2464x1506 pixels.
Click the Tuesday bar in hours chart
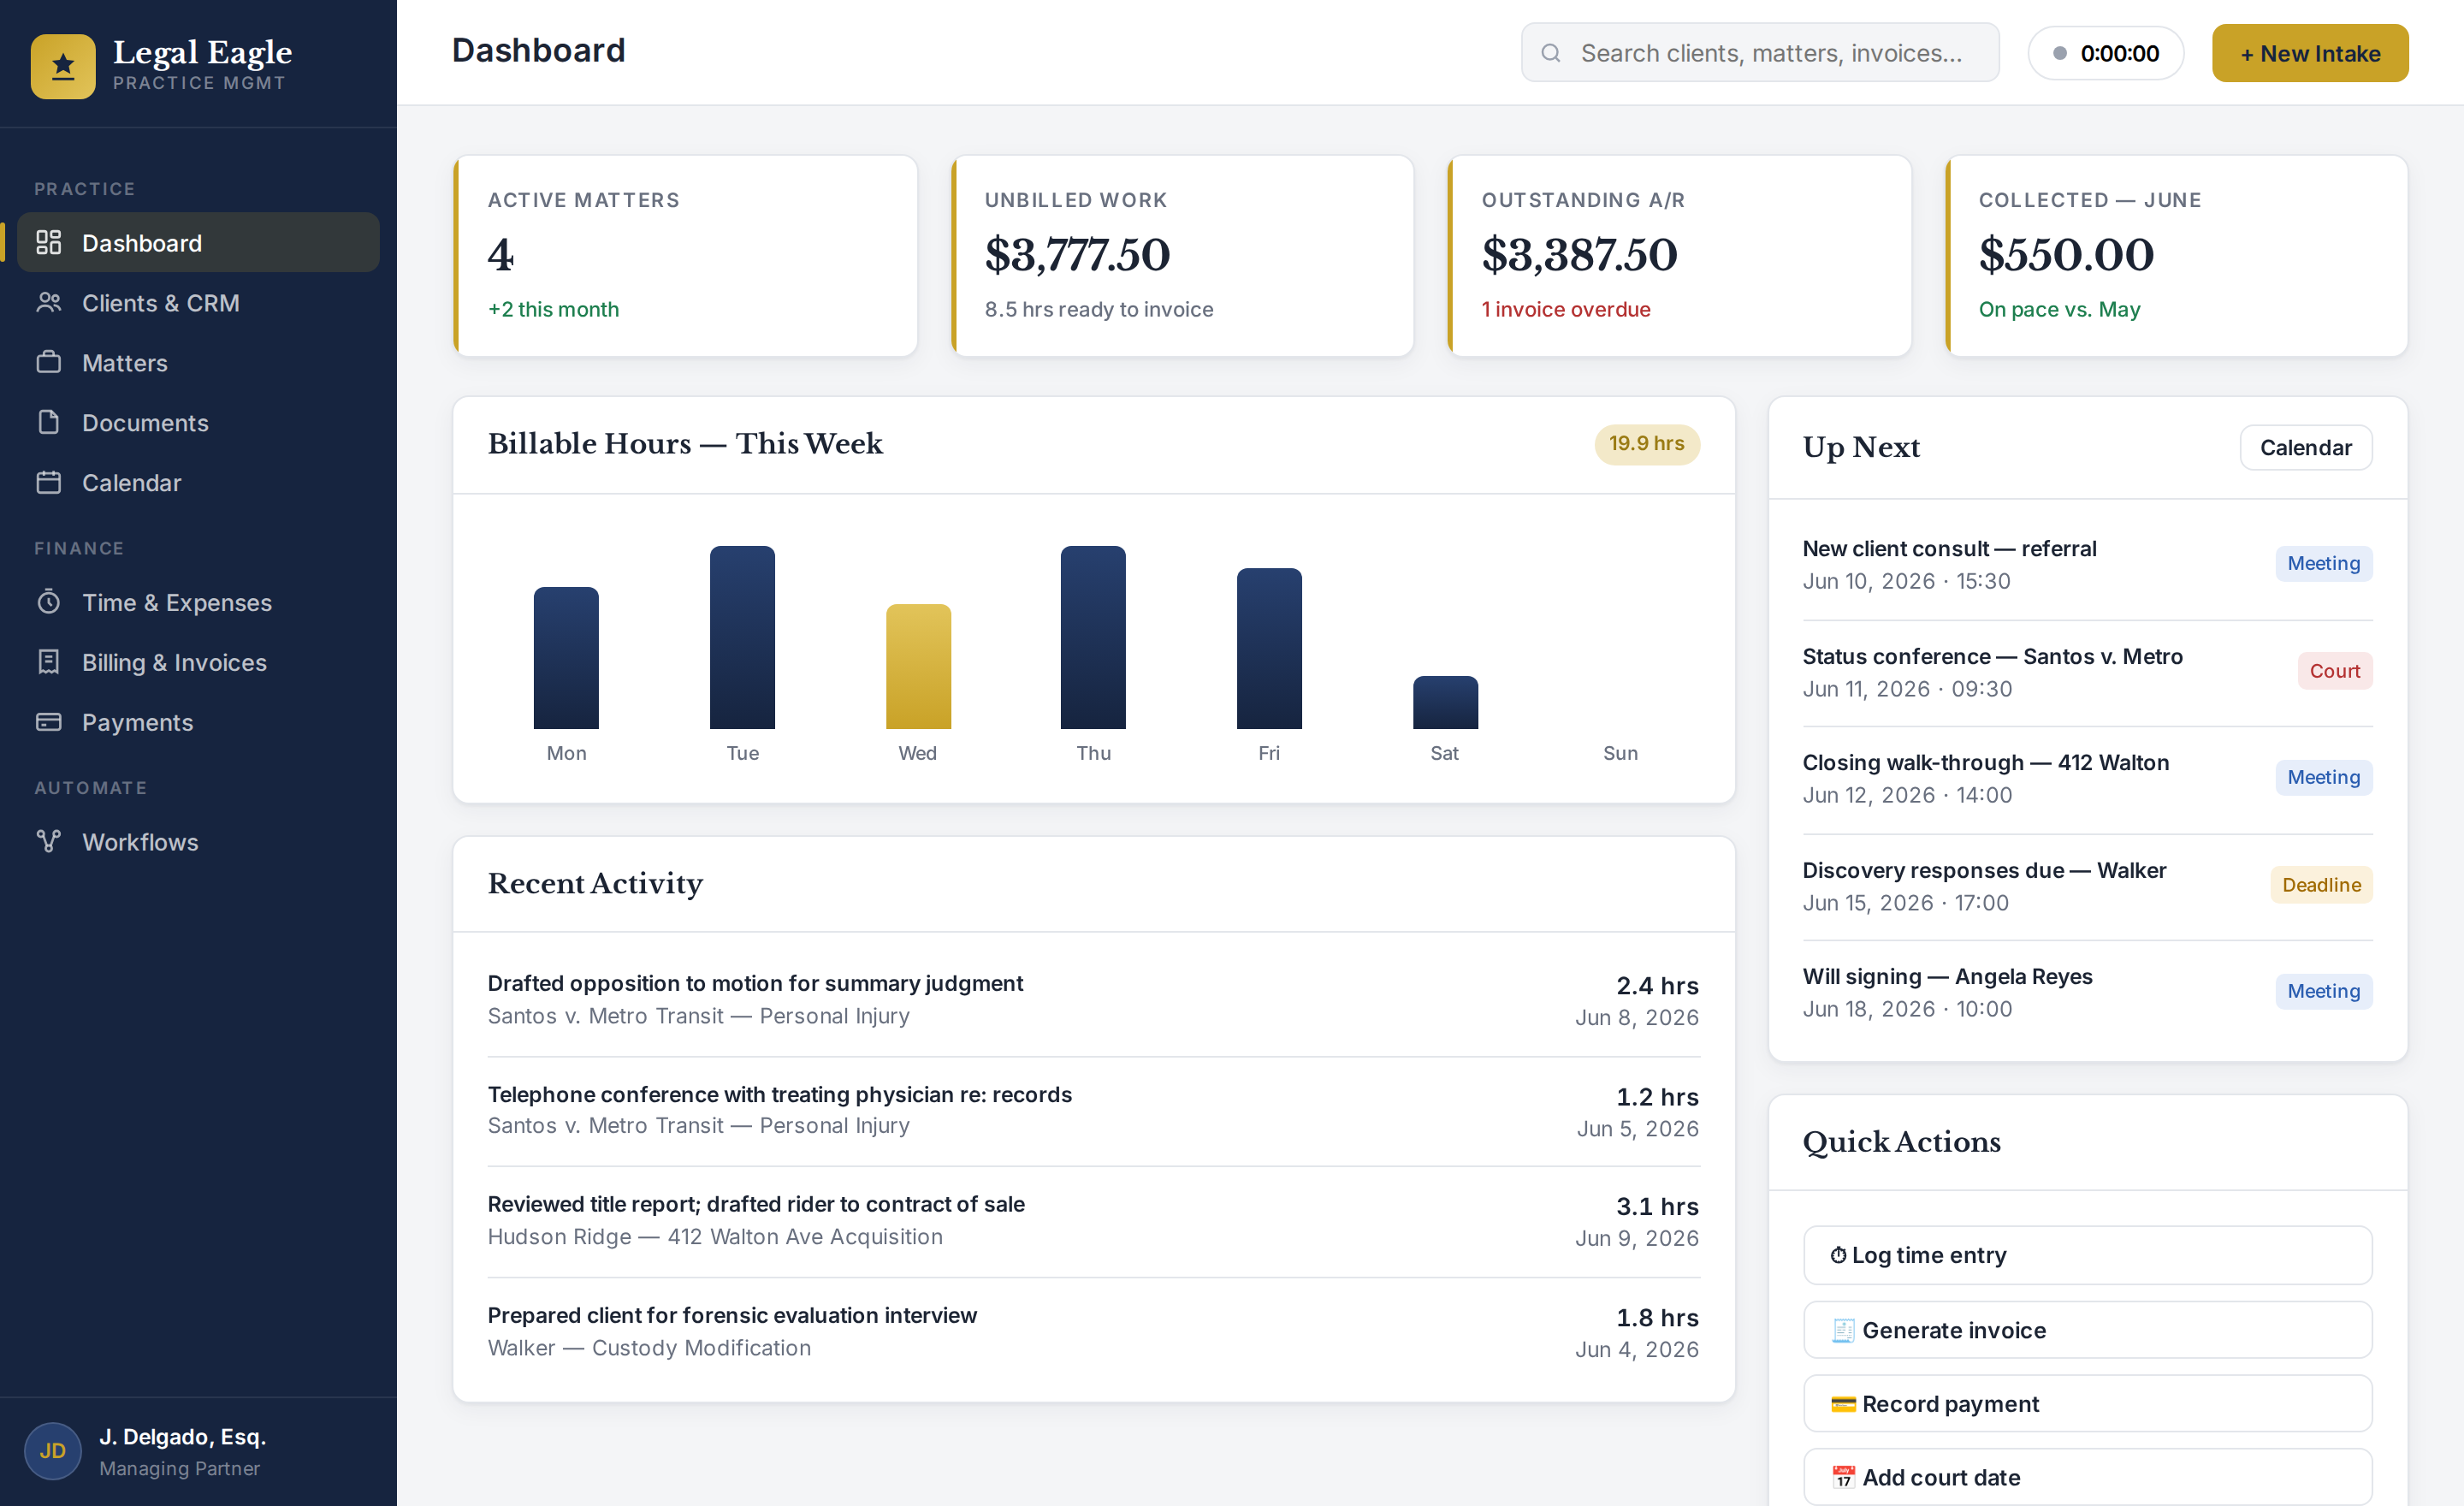[x=742, y=637]
